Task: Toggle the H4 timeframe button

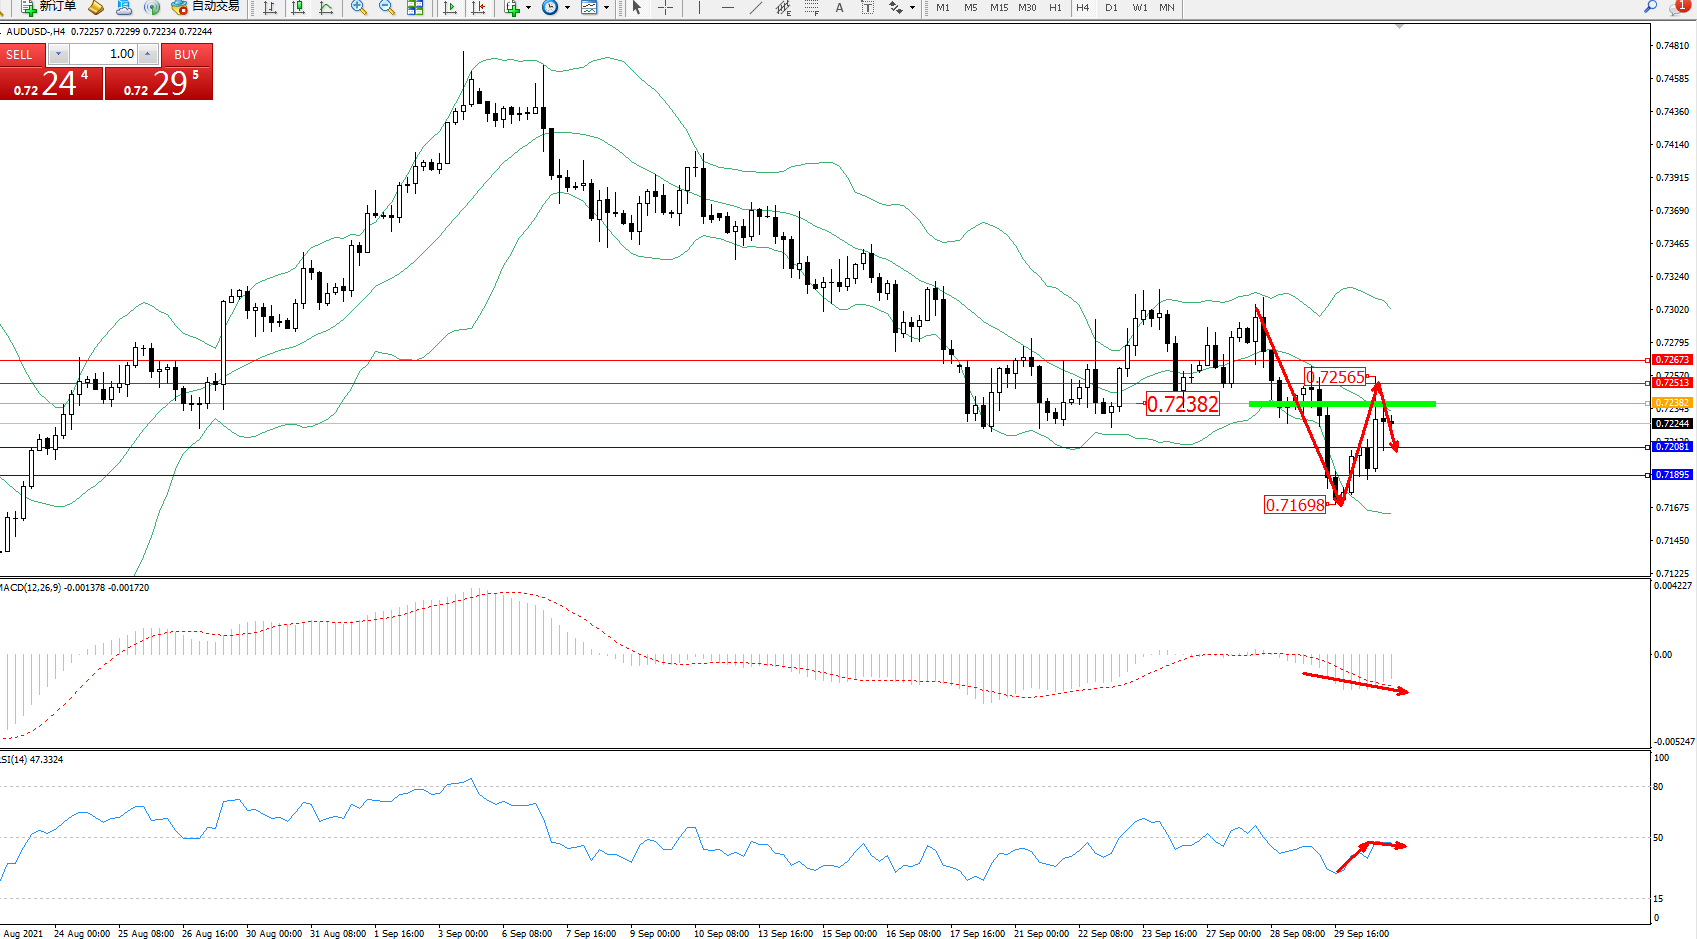Action: [1082, 7]
